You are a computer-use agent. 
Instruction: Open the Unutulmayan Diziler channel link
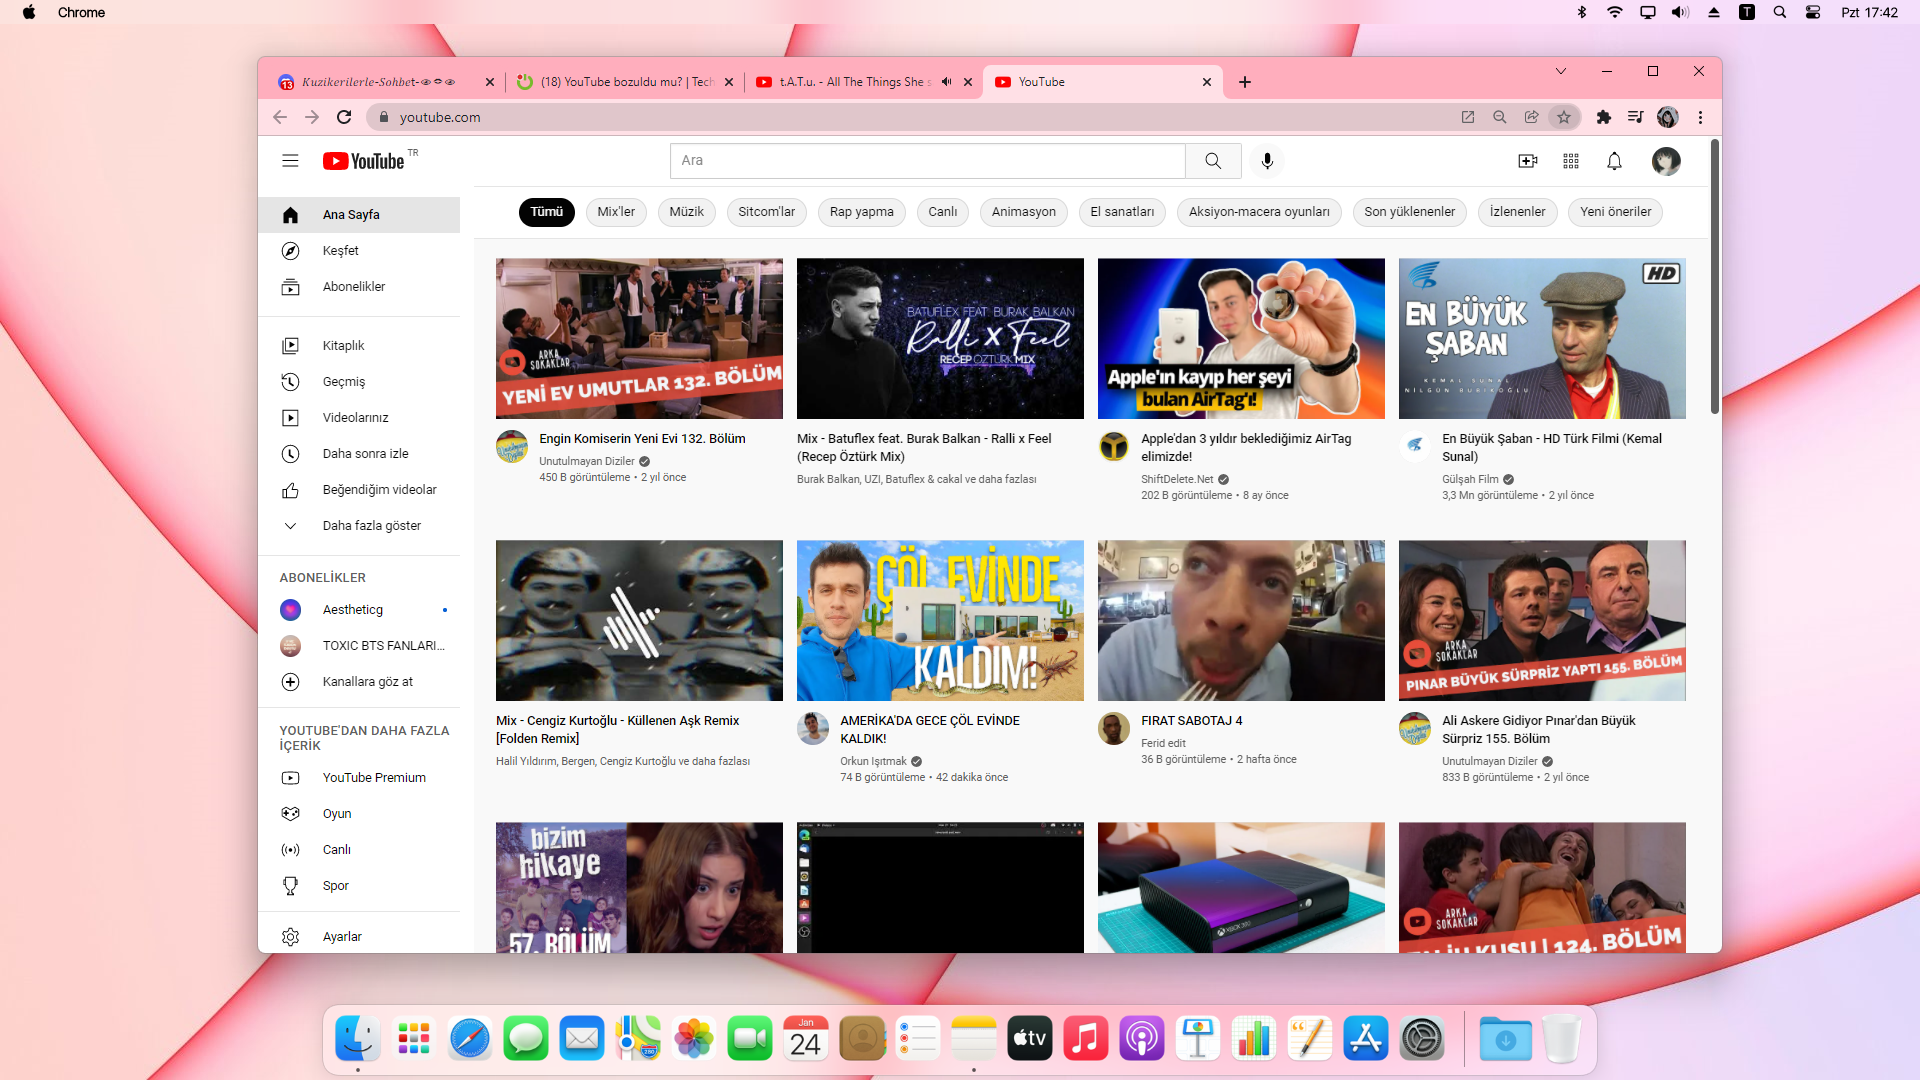[586, 461]
